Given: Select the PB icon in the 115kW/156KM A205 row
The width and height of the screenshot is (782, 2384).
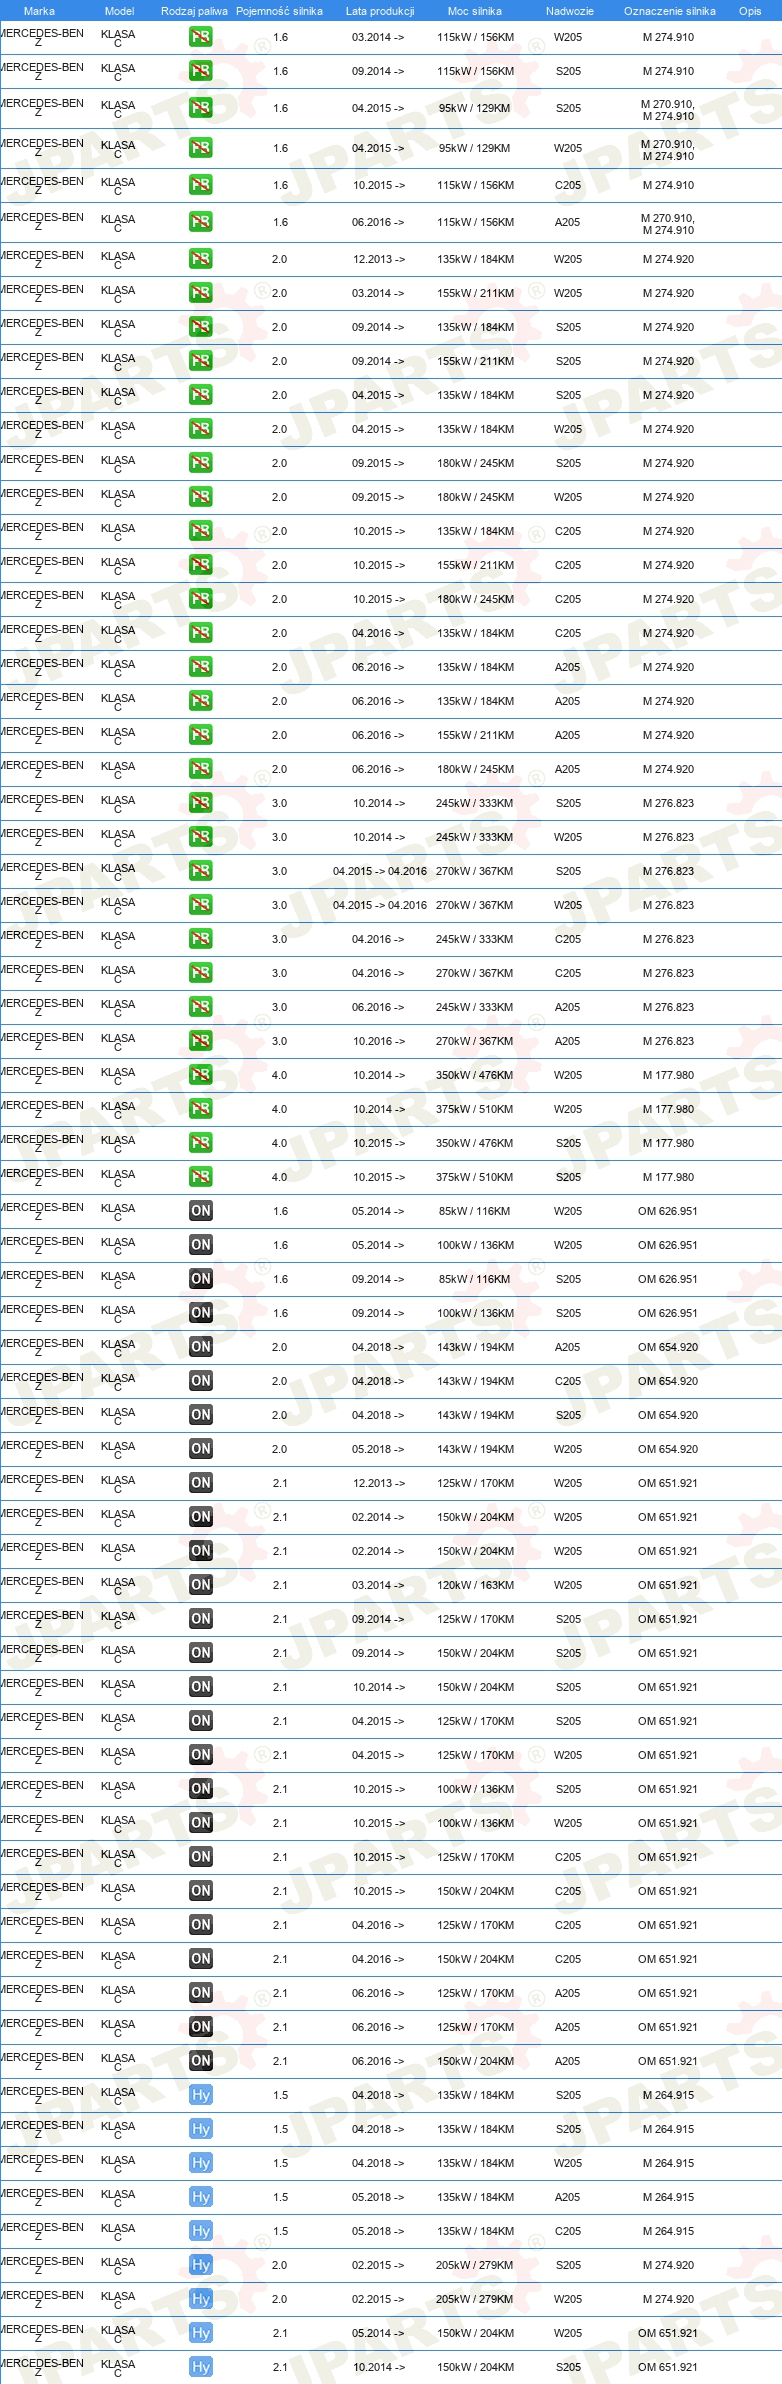Looking at the screenshot, I should click(x=201, y=222).
